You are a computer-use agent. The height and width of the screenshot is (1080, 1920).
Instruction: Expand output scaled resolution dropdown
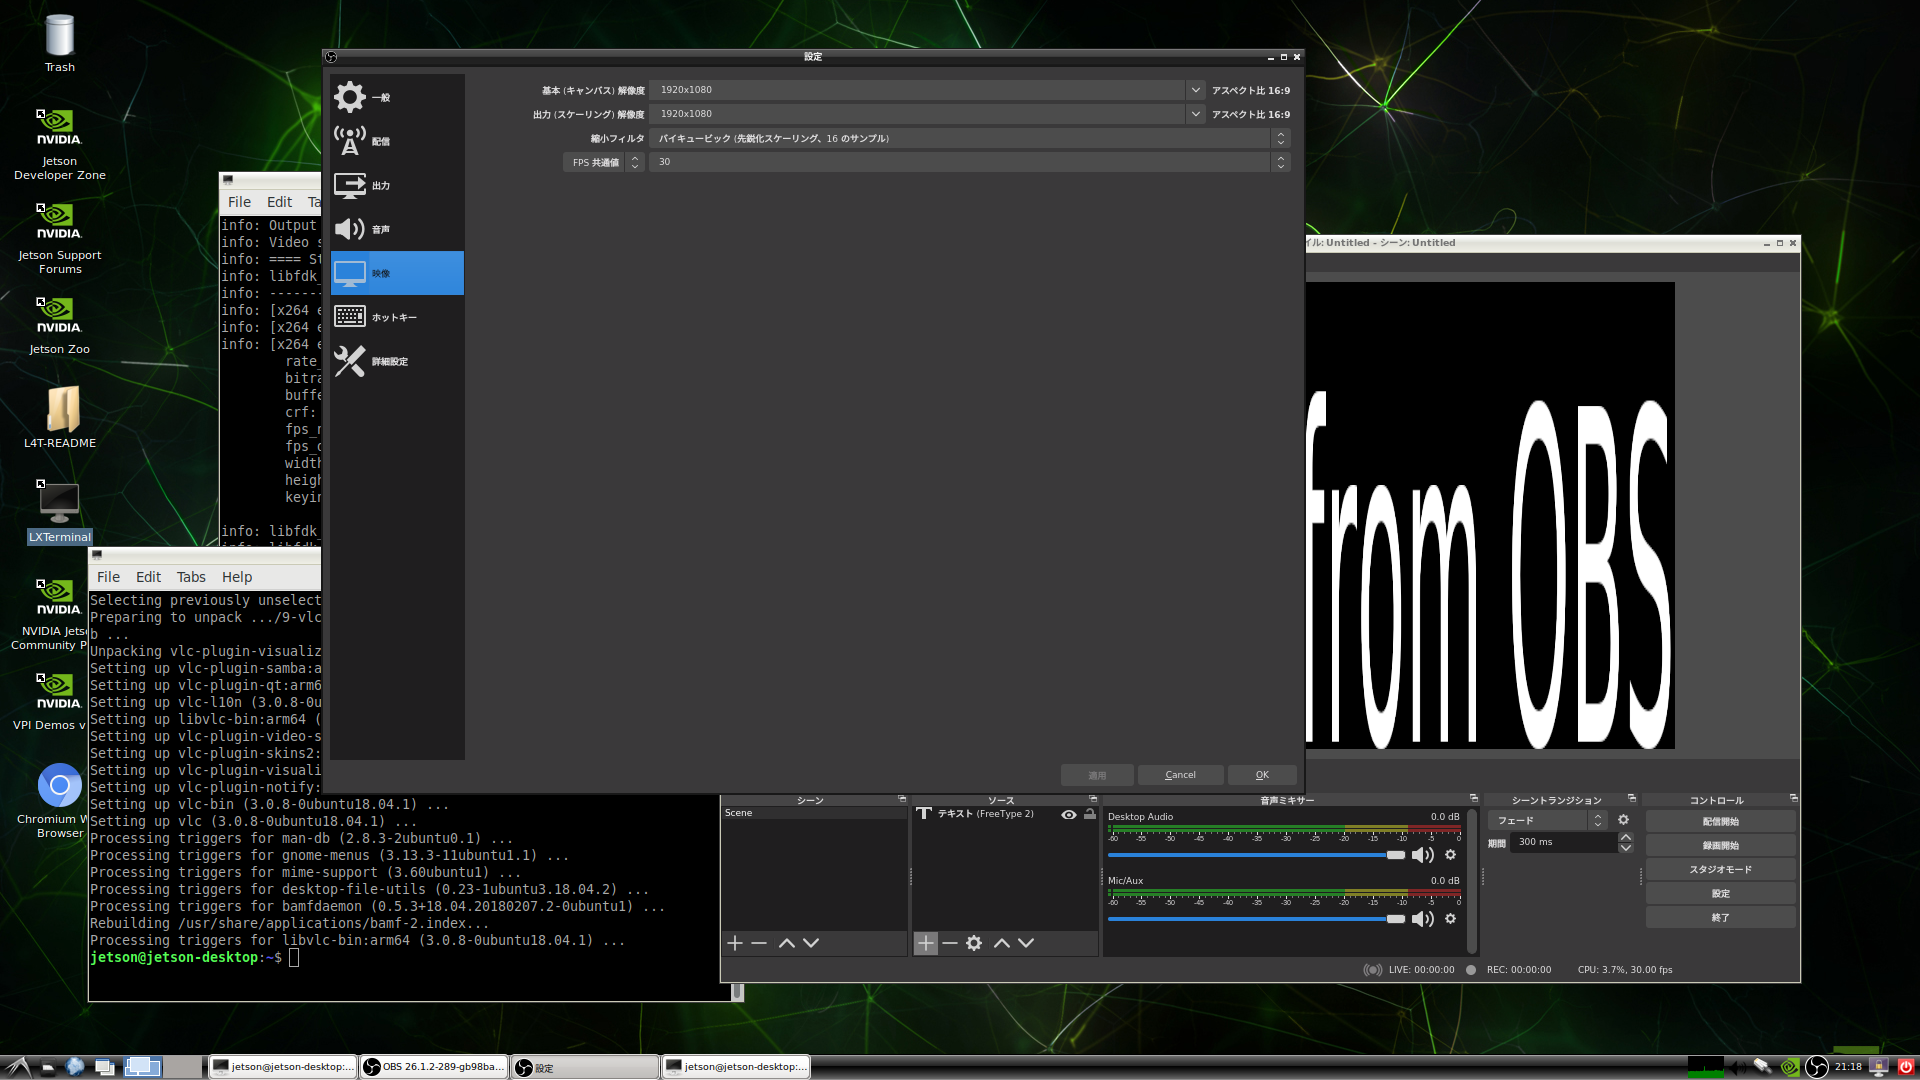1195,114
